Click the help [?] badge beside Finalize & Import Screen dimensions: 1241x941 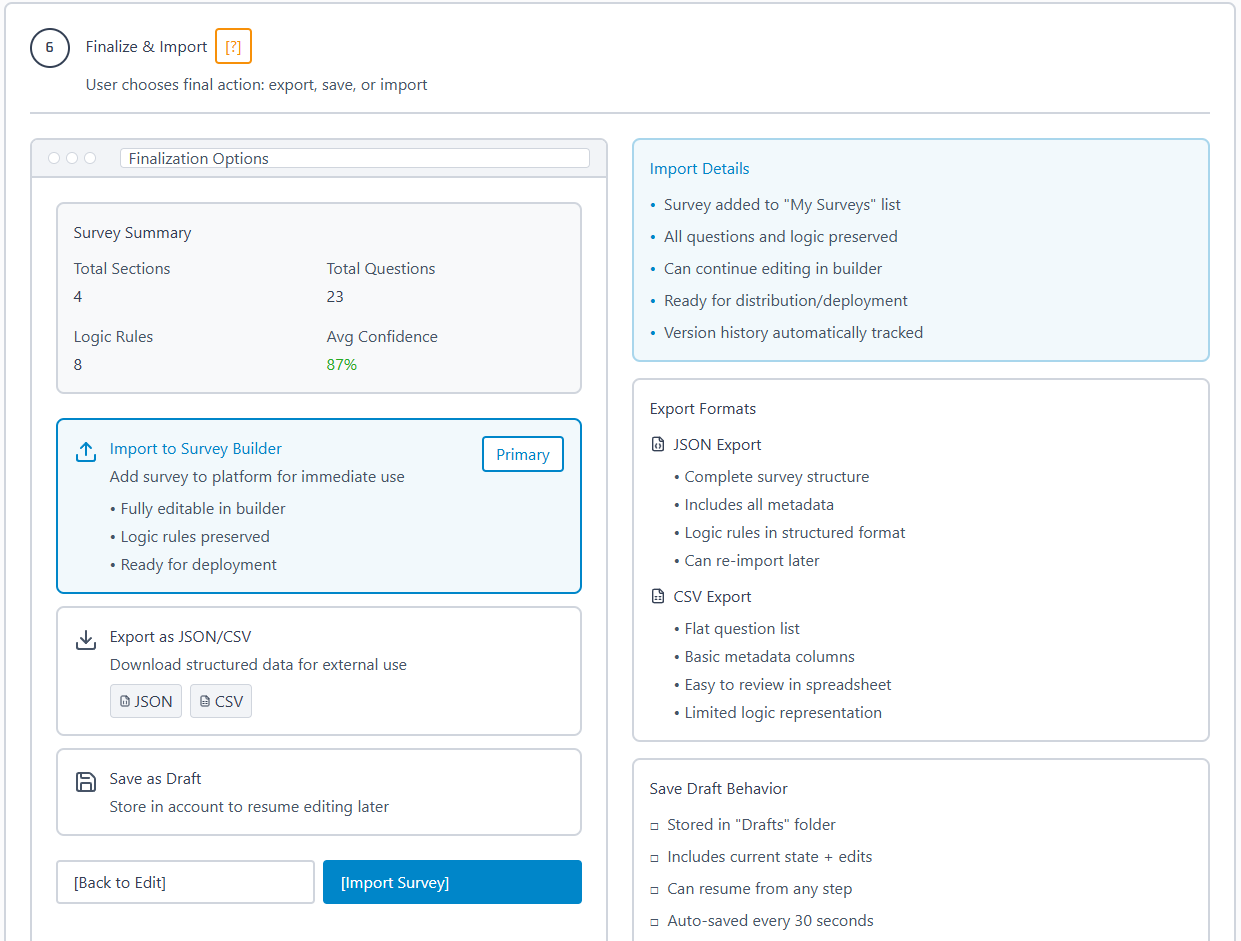point(233,47)
